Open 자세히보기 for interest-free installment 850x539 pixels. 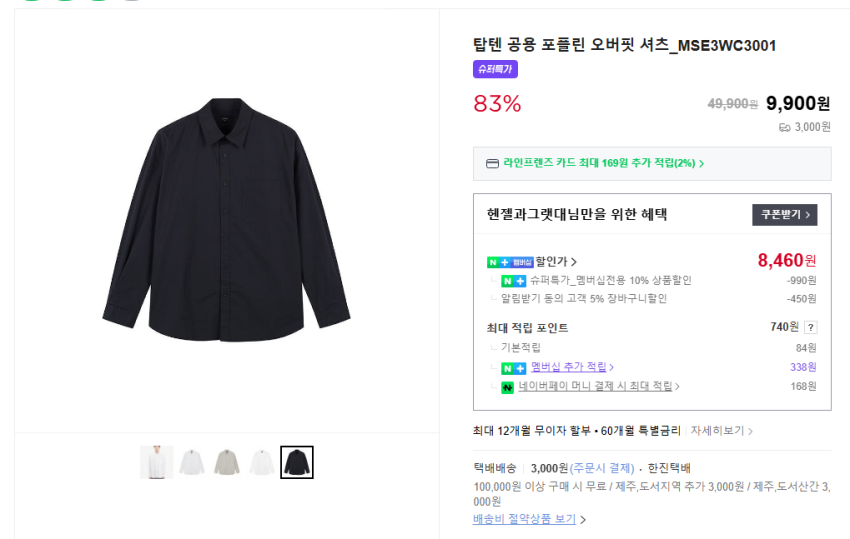[x=720, y=431]
